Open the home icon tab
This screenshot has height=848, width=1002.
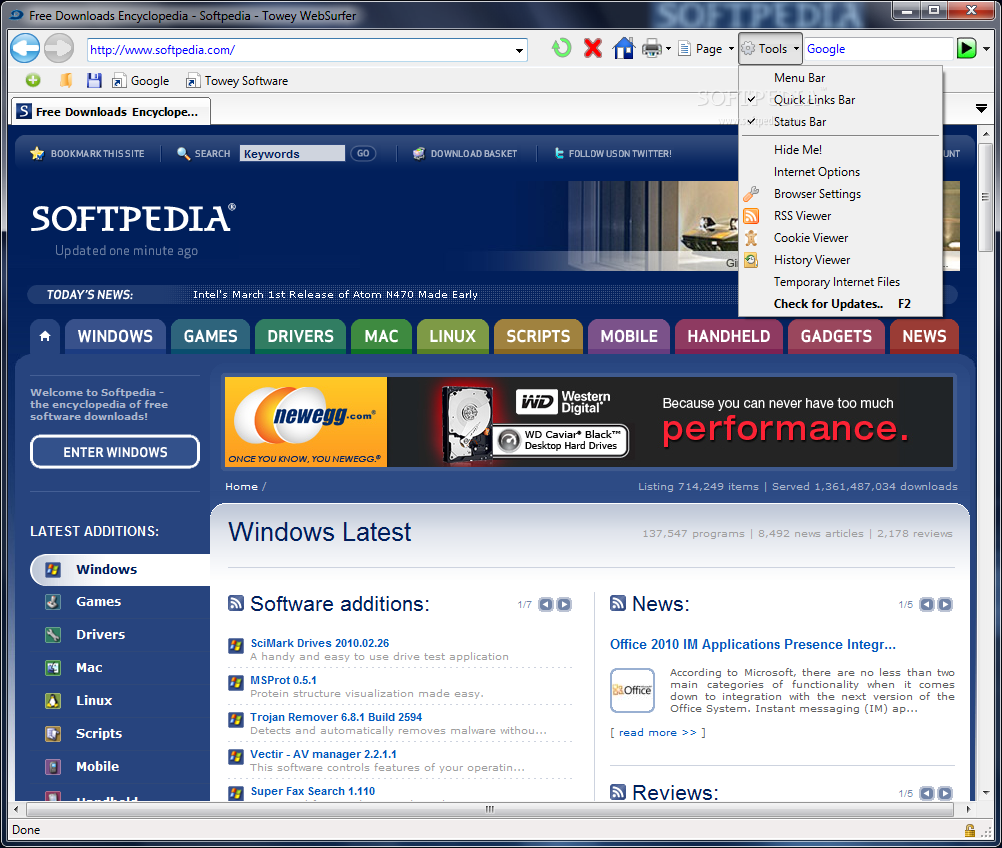tap(45, 336)
